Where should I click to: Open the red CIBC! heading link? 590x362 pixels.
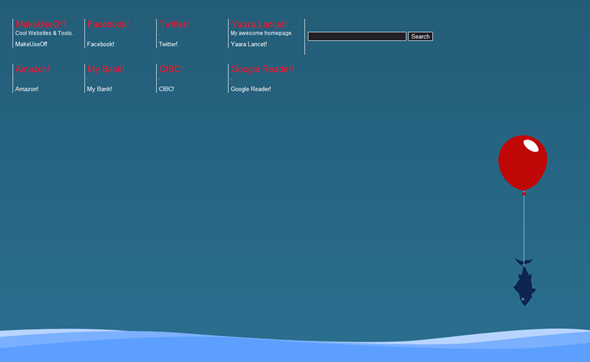pyautogui.click(x=171, y=69)
